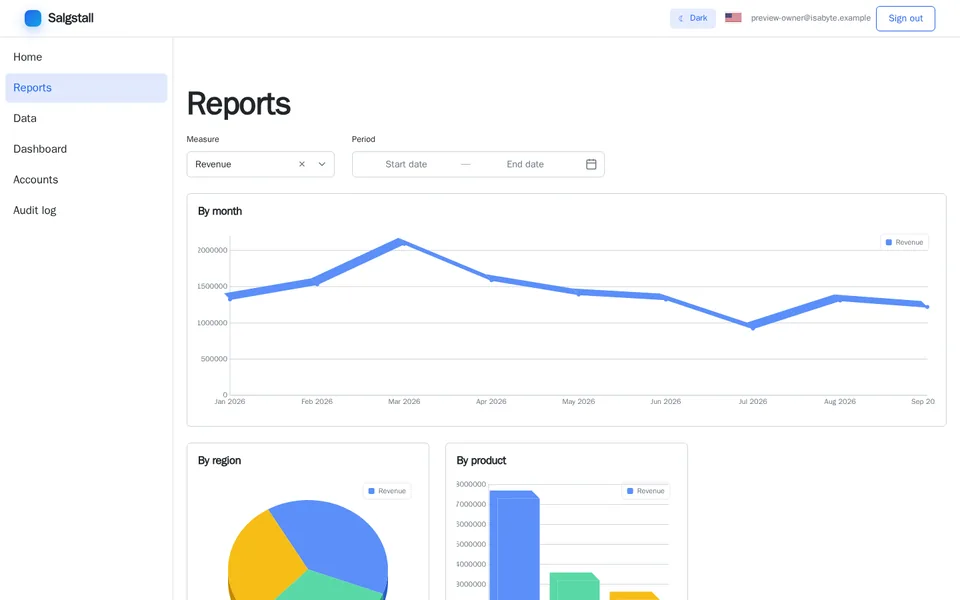Viewport: 960px width, 600px height.
Task: Toggle the Dark mode button
Action: 692,18
